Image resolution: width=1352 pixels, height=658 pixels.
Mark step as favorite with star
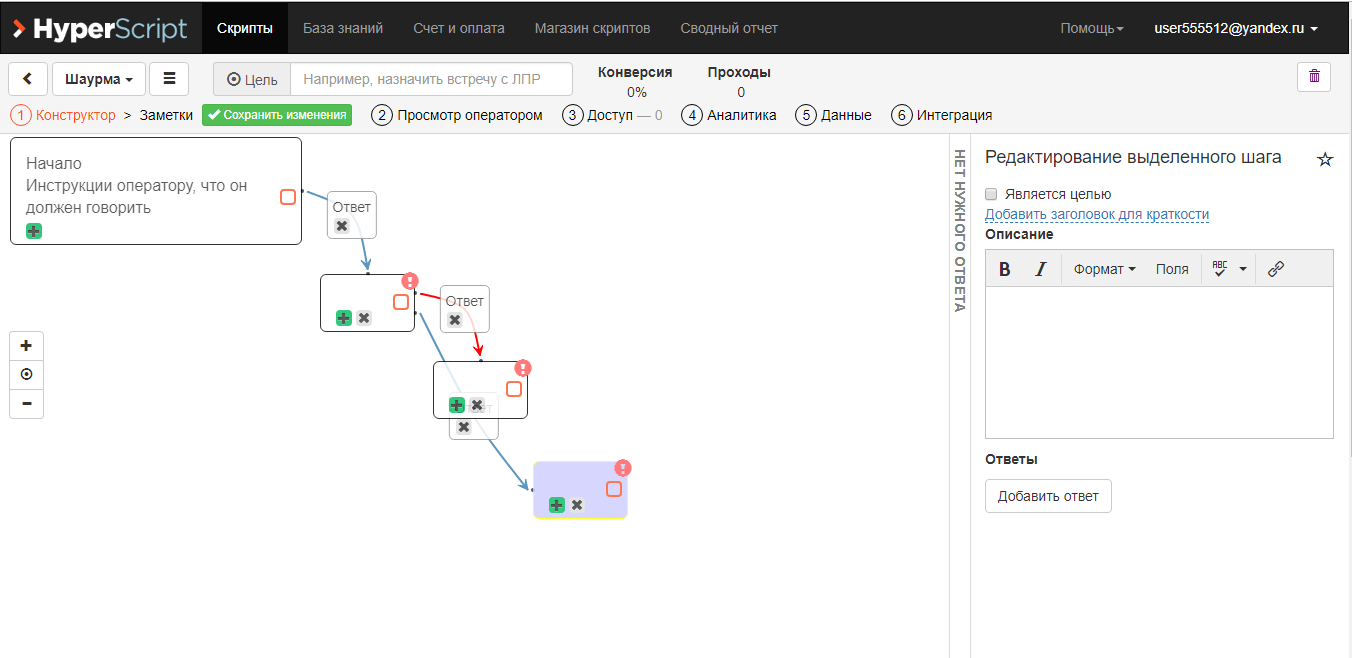coord(1325,159)
